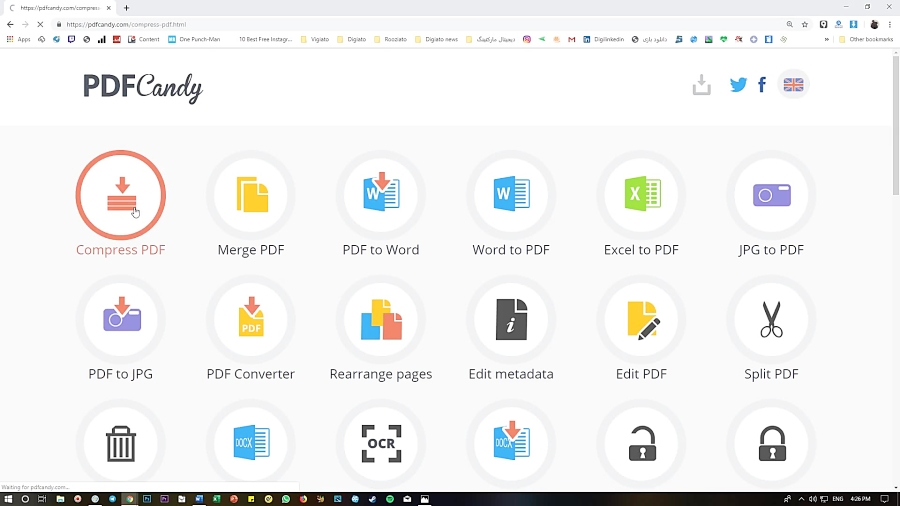Click the Rearrange pages text label

[x=381, y=374]
